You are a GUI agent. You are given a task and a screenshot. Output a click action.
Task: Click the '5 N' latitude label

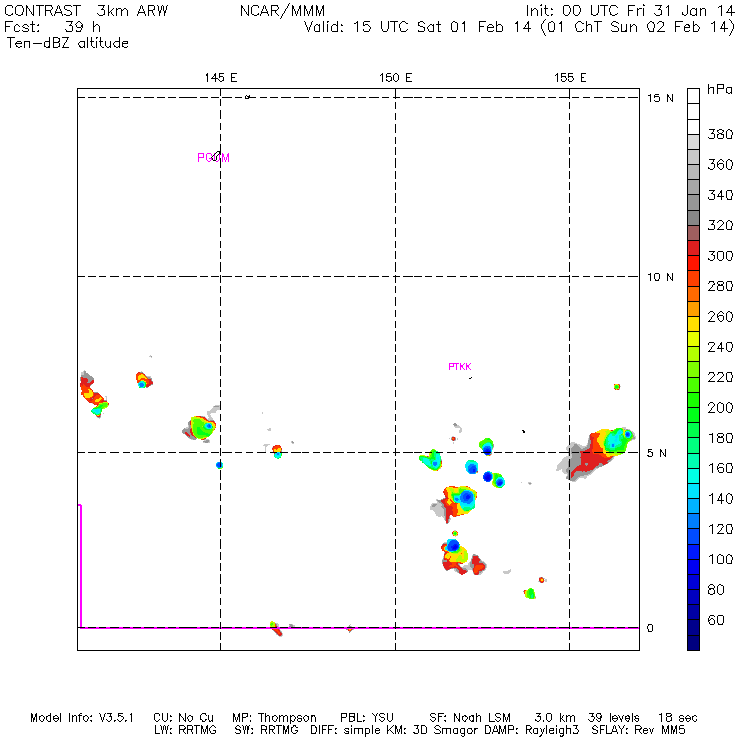(656, 453)
